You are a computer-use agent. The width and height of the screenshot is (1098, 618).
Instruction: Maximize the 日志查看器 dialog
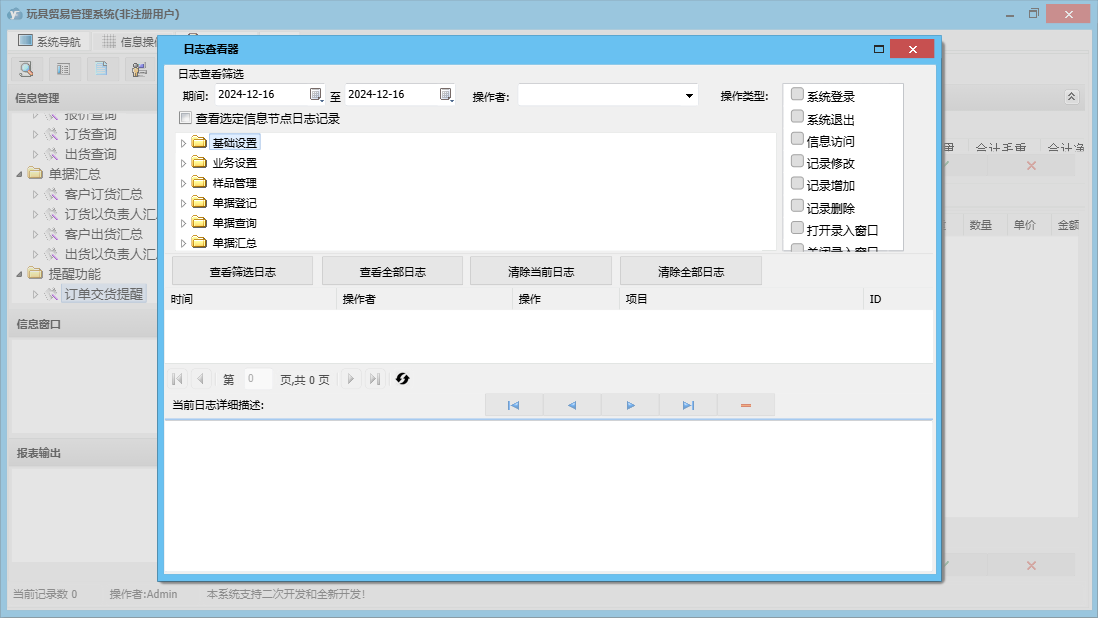tap(879, 49)
